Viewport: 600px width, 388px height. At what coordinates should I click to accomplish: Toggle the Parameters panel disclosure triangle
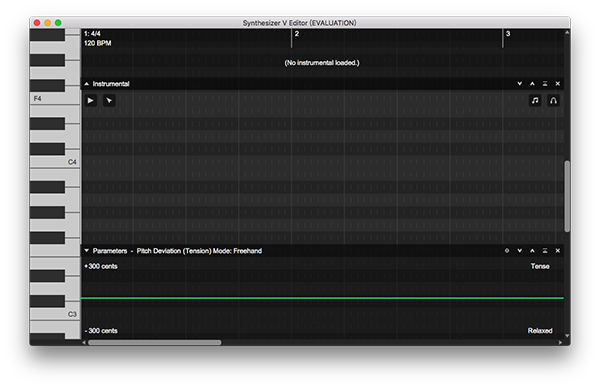coord(86,251)
